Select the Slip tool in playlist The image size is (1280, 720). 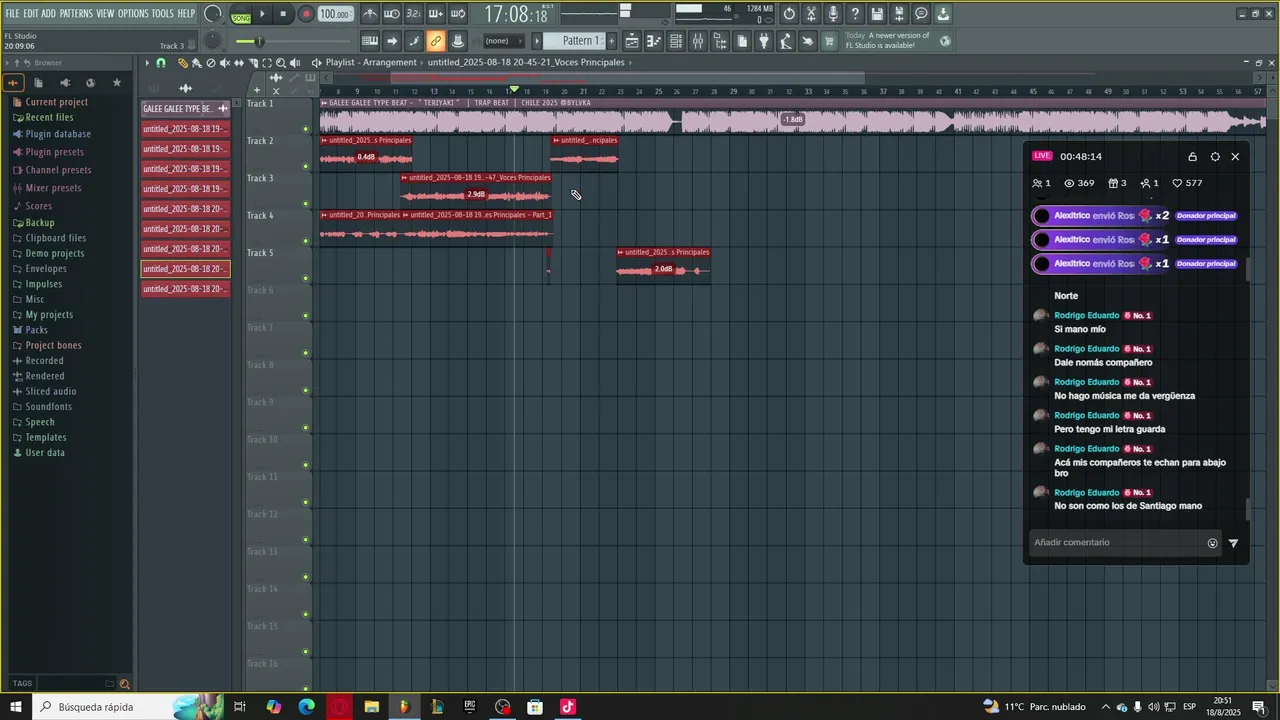point(239,62)
